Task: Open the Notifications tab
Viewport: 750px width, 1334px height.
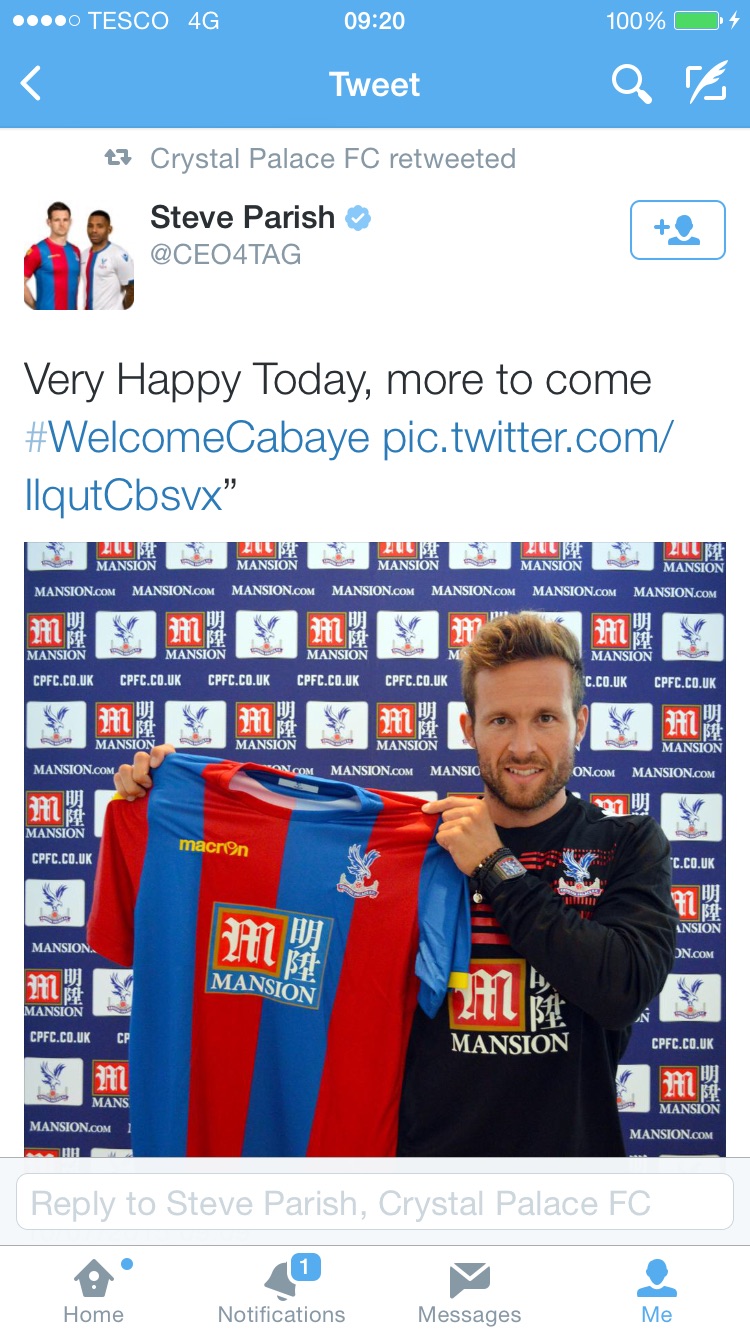Action: [282, 1291]
